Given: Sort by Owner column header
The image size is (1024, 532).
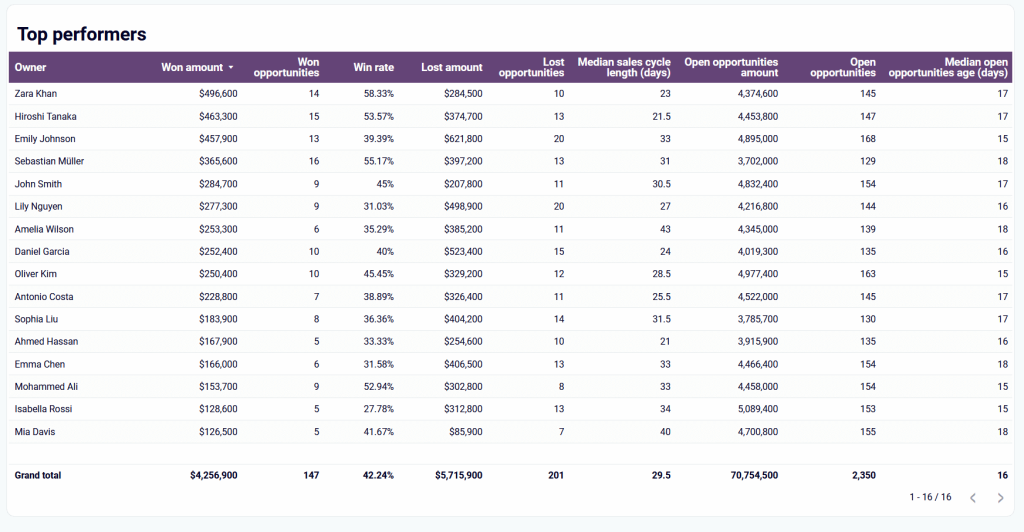Looking at the screenshot, I should 31,67.
